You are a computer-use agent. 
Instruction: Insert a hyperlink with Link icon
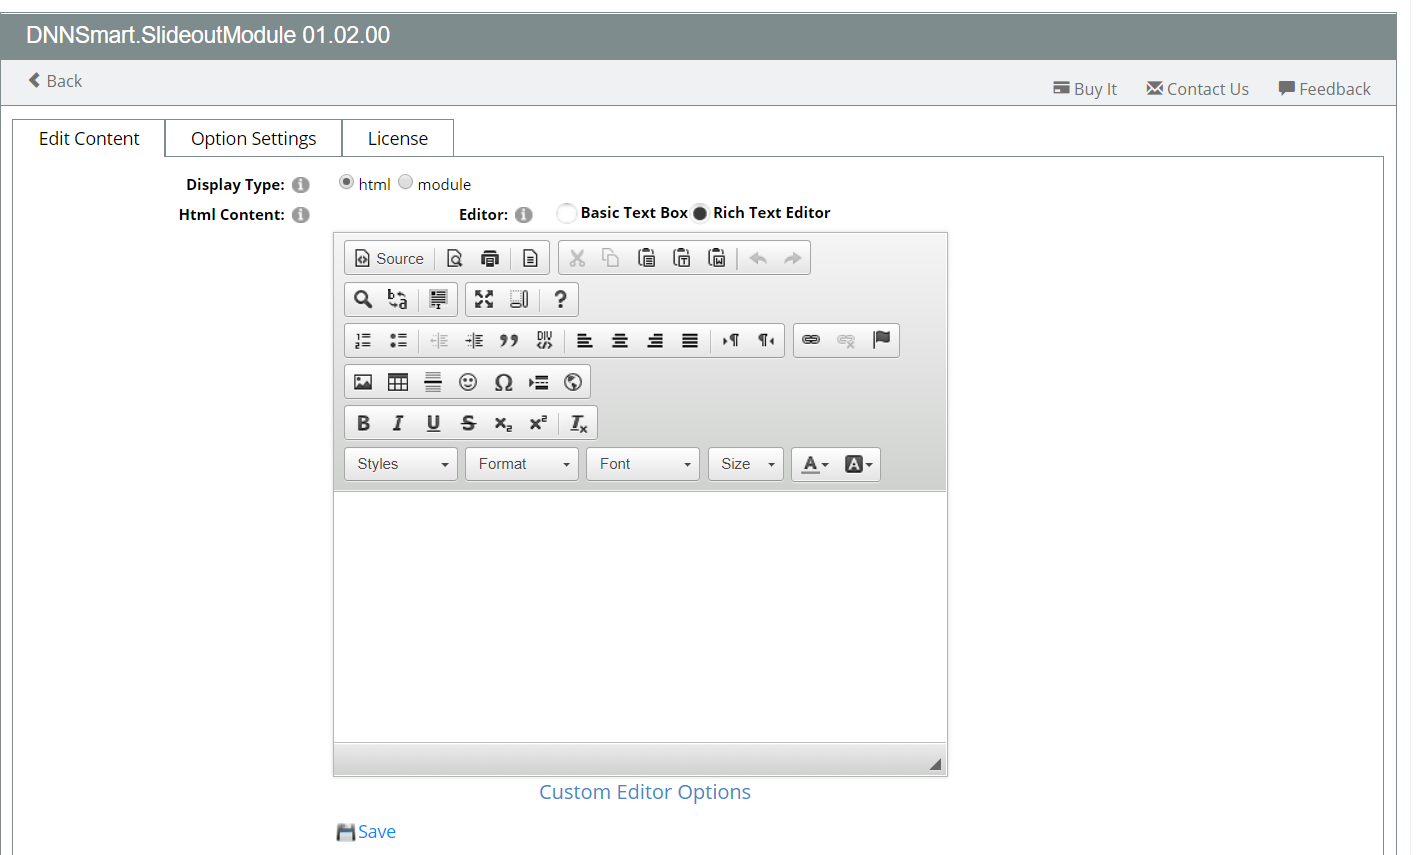(811, 340)
